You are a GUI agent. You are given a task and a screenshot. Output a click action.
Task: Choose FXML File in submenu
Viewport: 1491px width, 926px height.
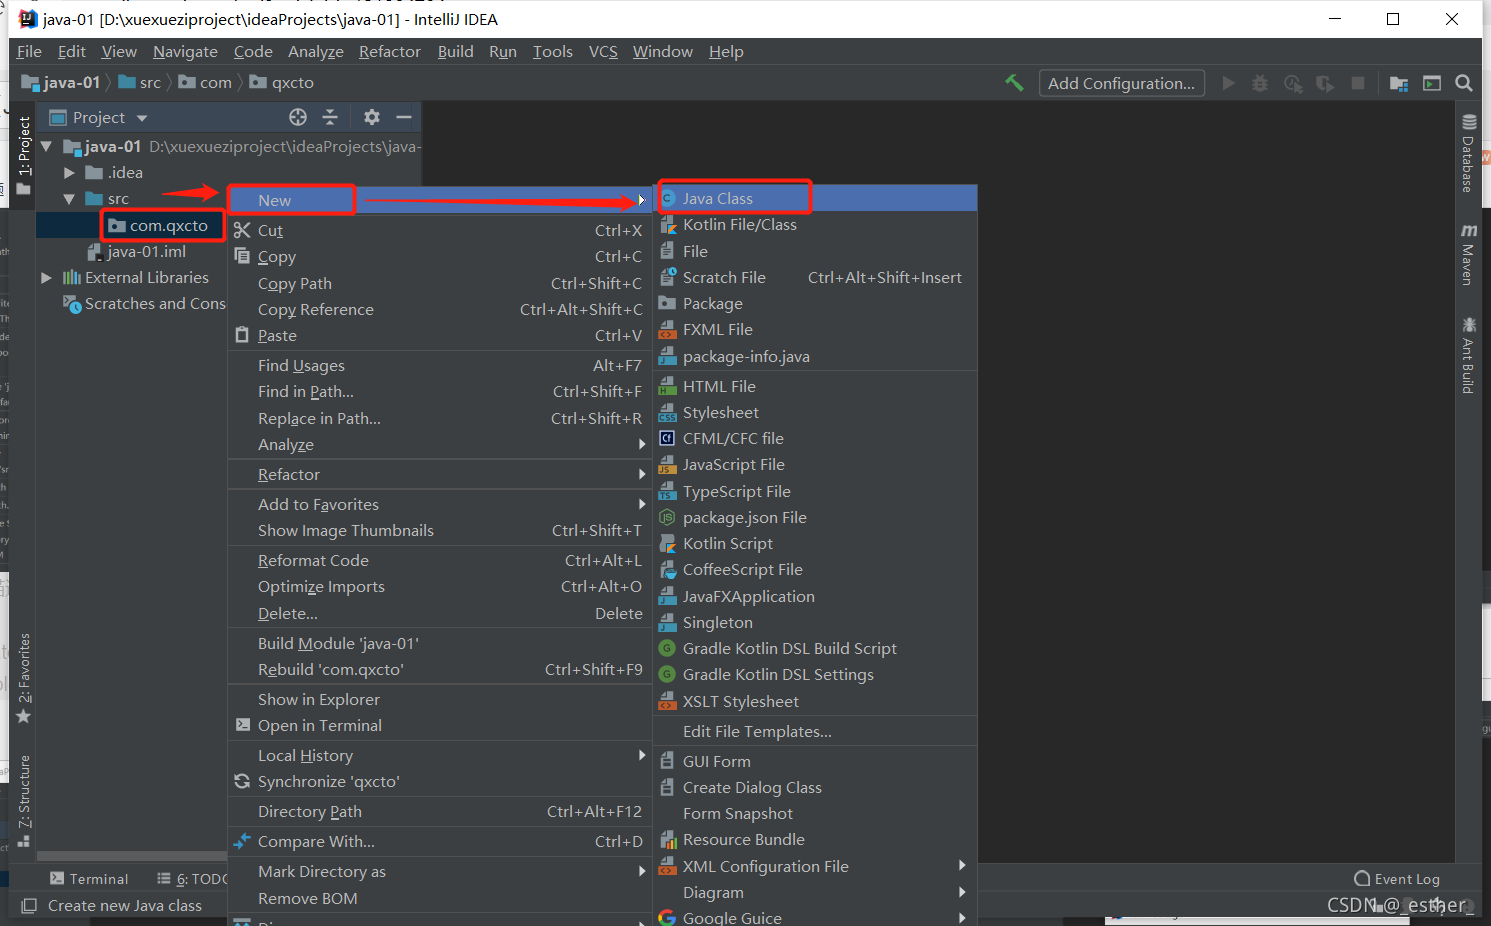click(x=815, y=330)
